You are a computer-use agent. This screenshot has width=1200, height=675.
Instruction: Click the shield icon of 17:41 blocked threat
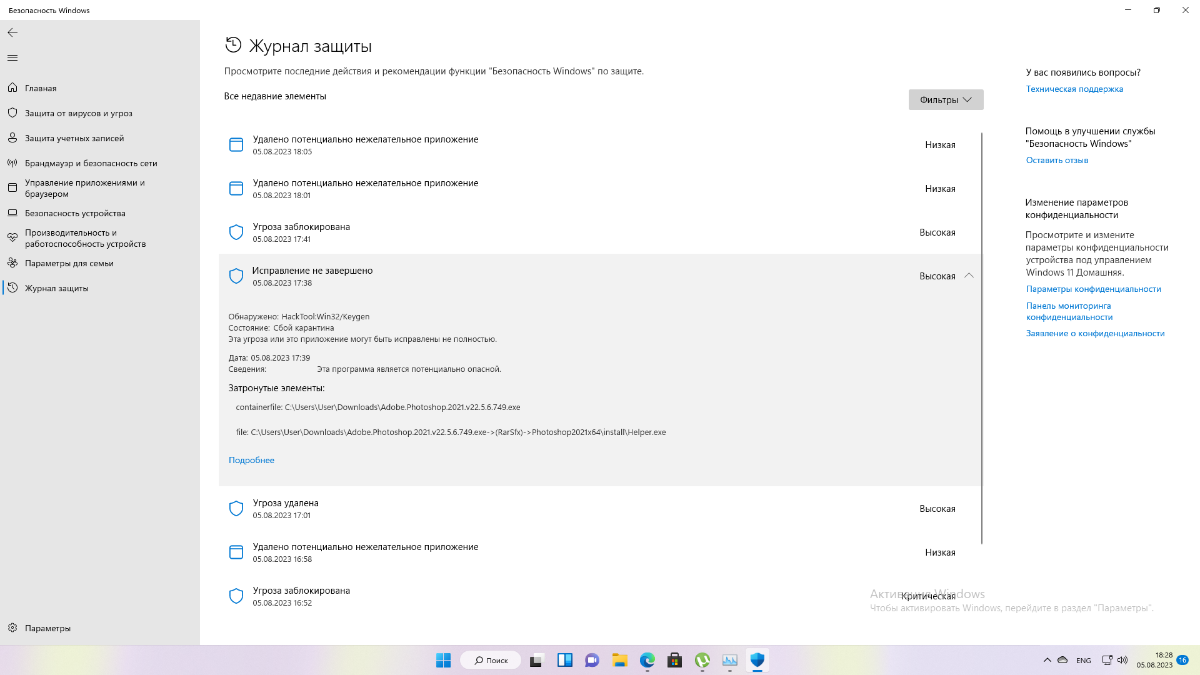point(237,232)
